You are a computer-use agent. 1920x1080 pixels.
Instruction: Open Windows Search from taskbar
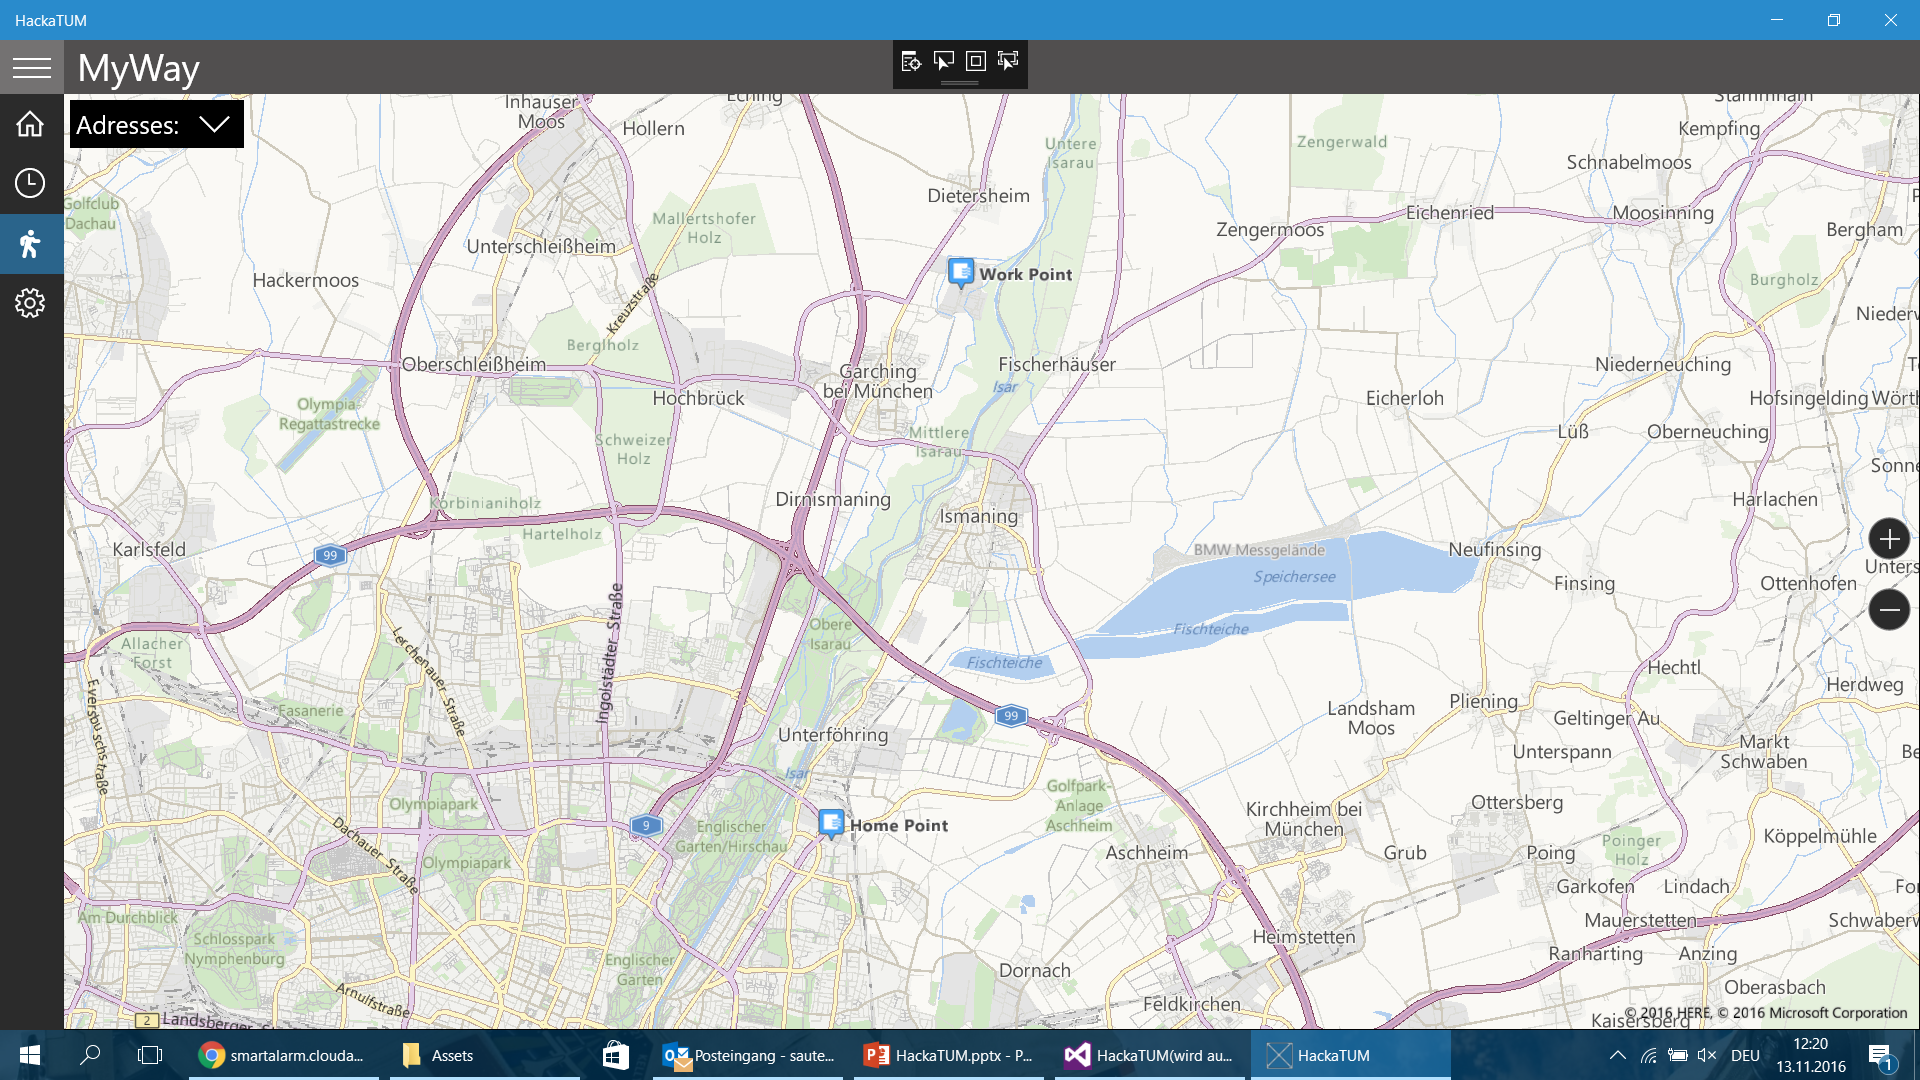90,1055
